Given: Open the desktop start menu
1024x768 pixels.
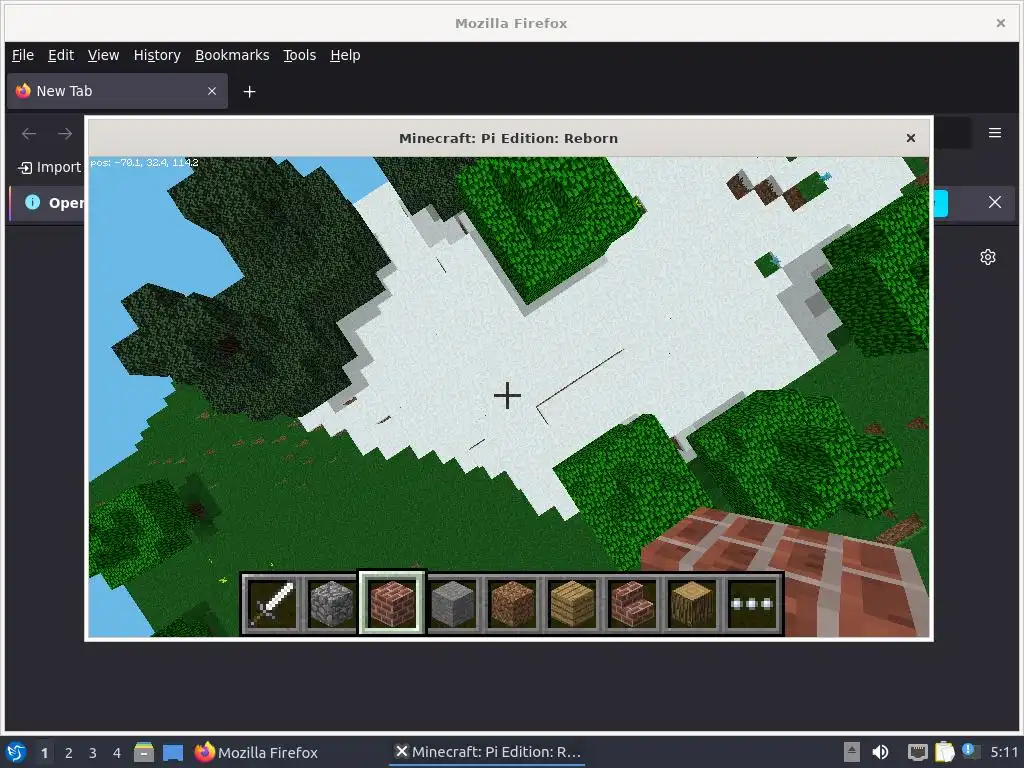Looking at the screenshot, I should (x=16, y=752).
